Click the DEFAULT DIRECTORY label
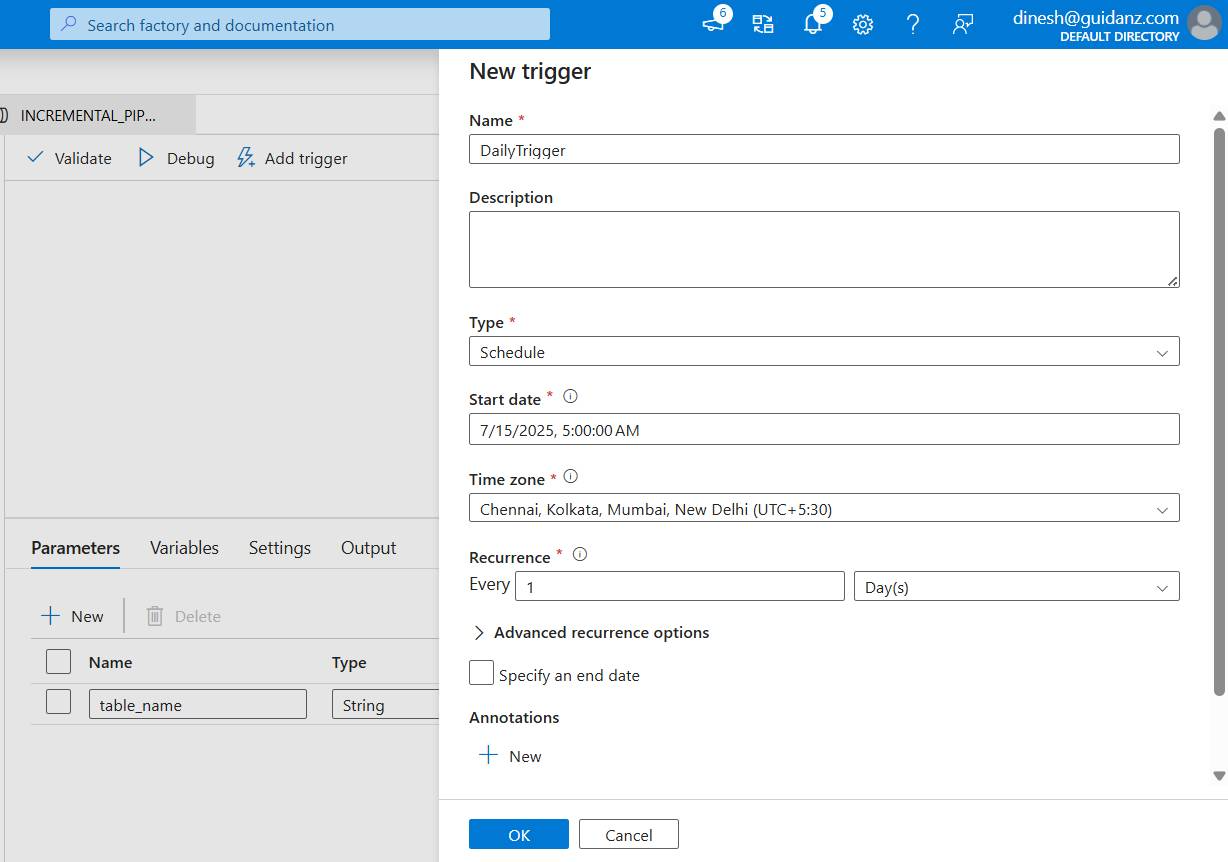The image size is (1228, 862). (1120, 36)
